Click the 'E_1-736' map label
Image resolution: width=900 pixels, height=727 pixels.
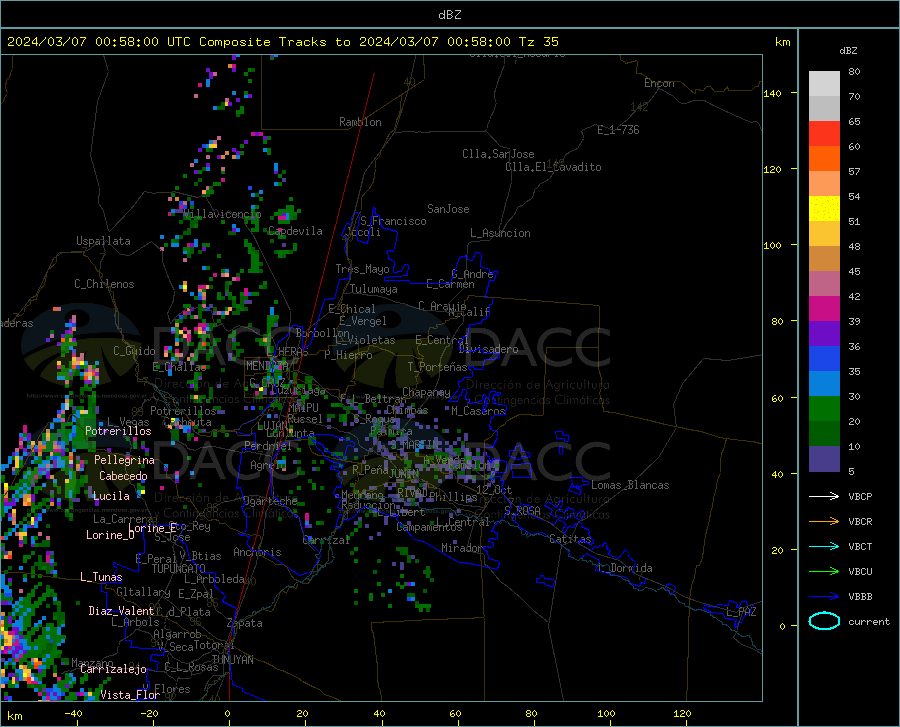click(618, 130)
